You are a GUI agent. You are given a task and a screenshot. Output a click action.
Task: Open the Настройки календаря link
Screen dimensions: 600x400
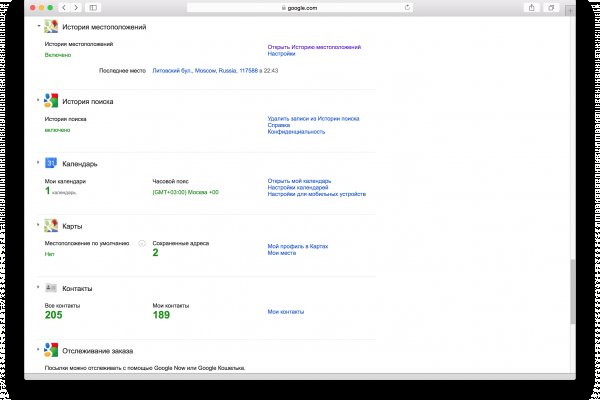point(298,188)
